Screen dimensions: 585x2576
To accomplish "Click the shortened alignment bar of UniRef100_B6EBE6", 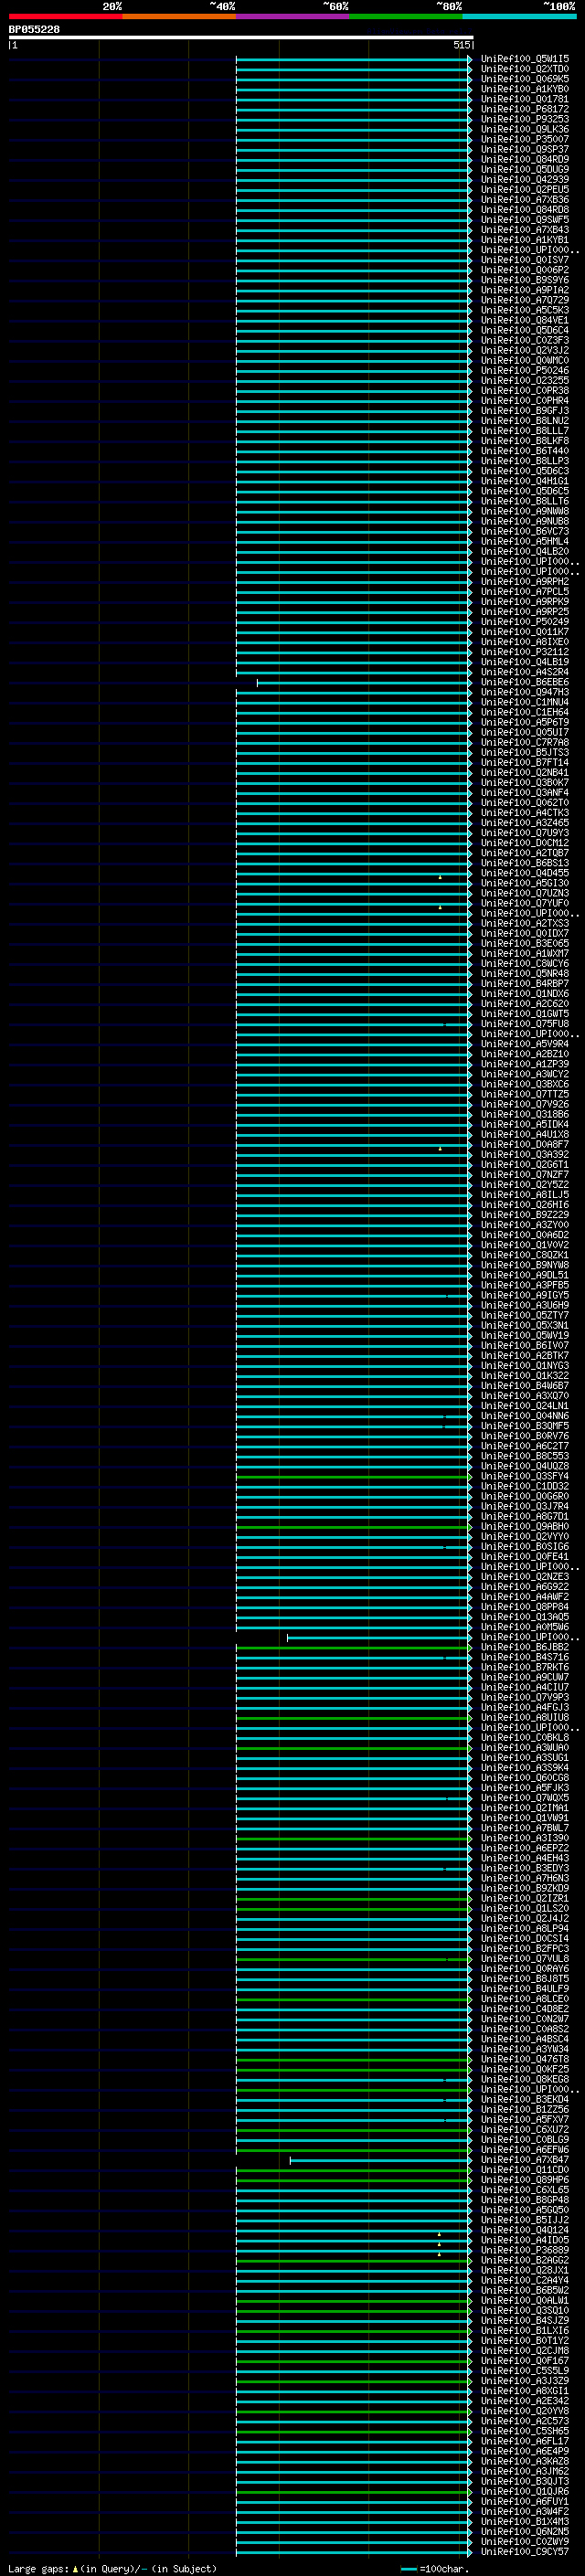I will pyautogui.click(x=364, y=683).
